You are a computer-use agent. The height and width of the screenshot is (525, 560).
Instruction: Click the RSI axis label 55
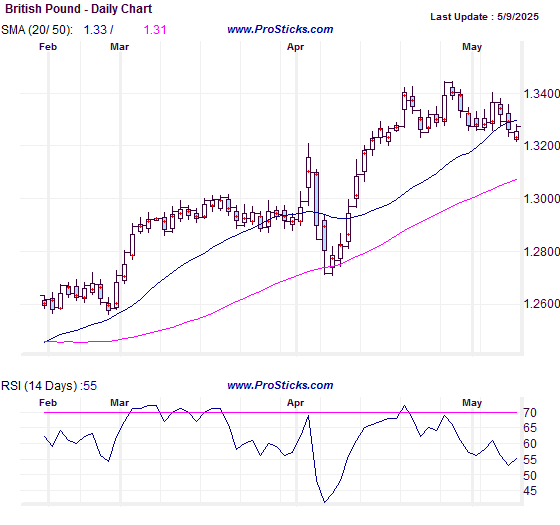(x=530, y=460)
